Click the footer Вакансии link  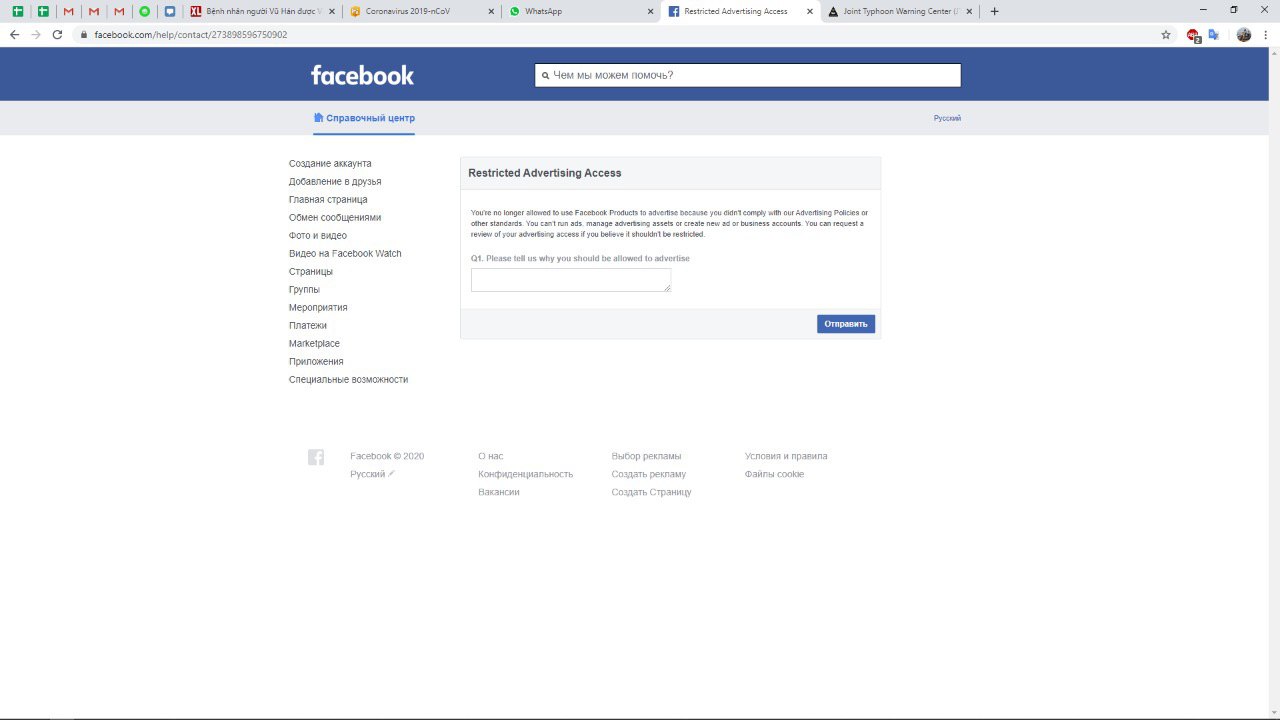[x=499, y=492]
